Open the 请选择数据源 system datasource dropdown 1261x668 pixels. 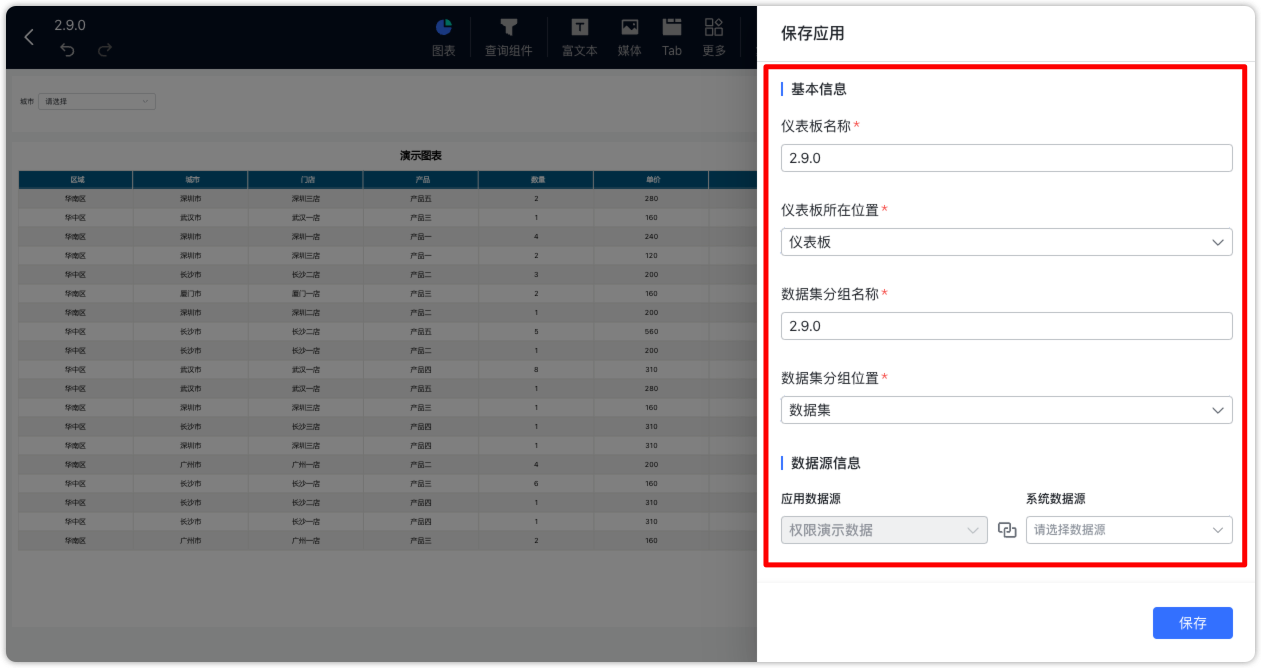pyautogui.click(x=1128, y=530)
